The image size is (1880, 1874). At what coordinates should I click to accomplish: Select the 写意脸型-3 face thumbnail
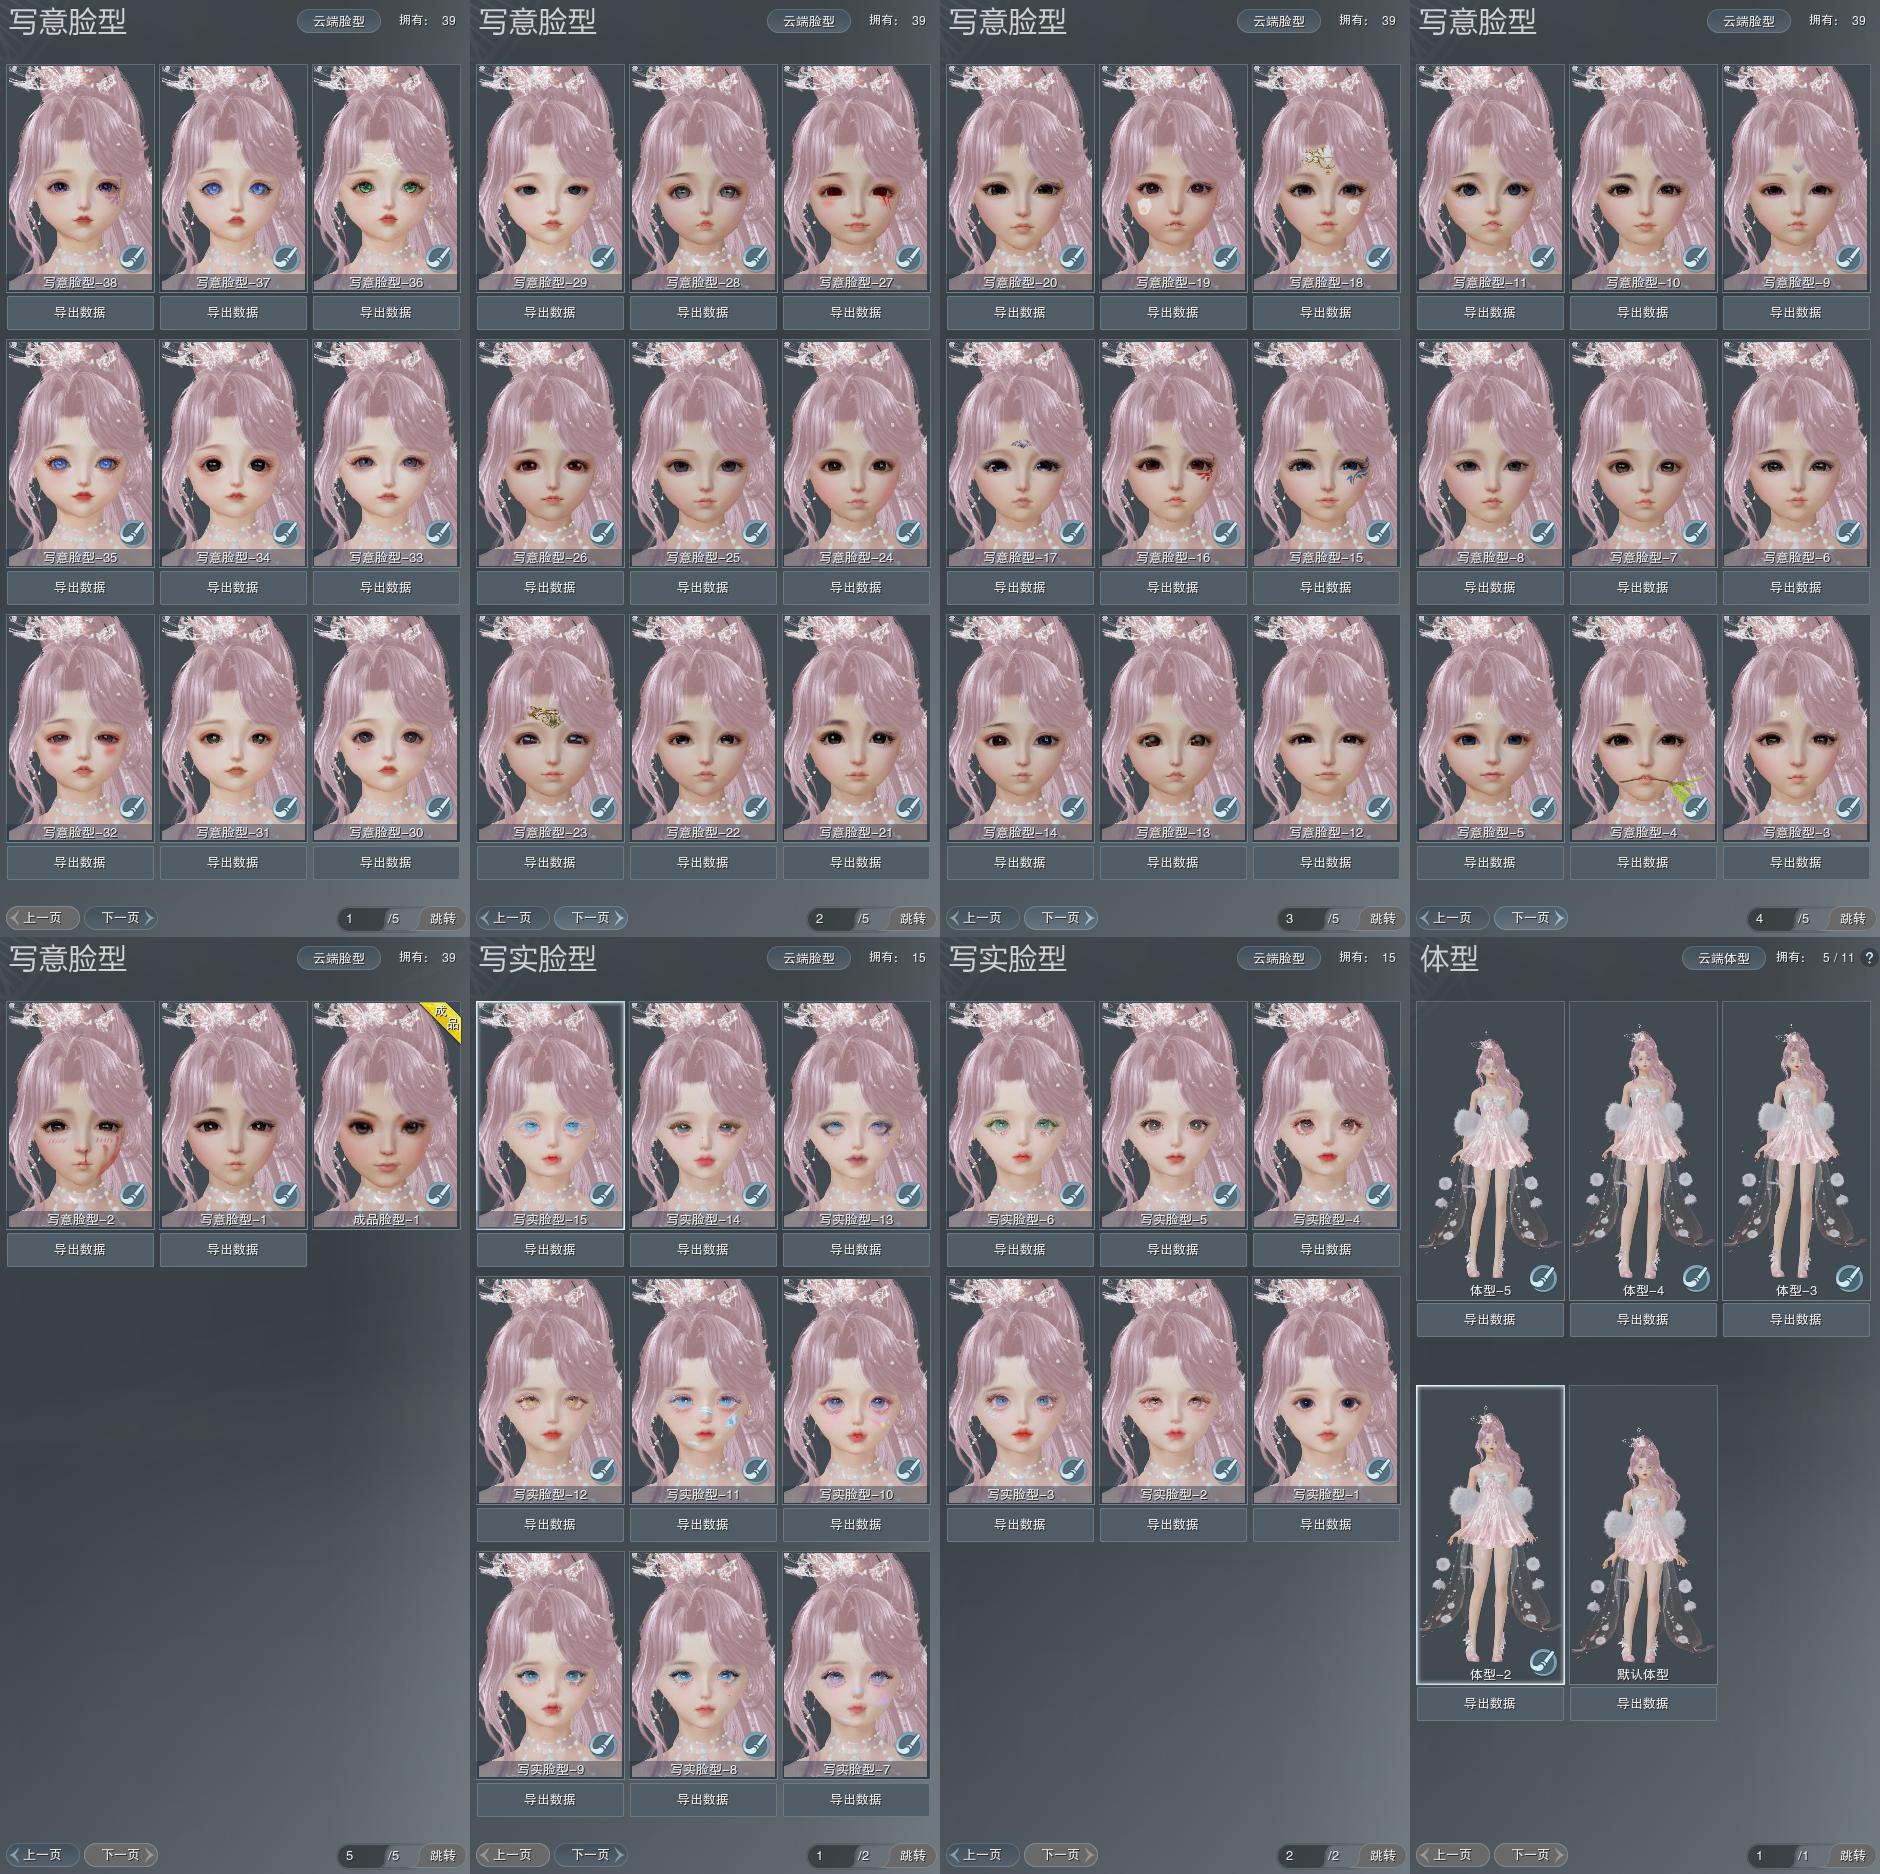(x=1796, y=728)
